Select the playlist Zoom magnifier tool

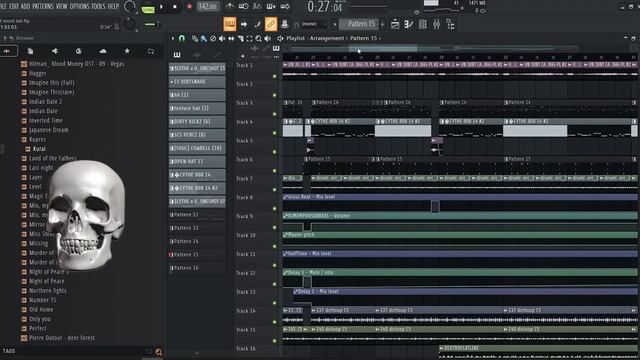(258, 38)
